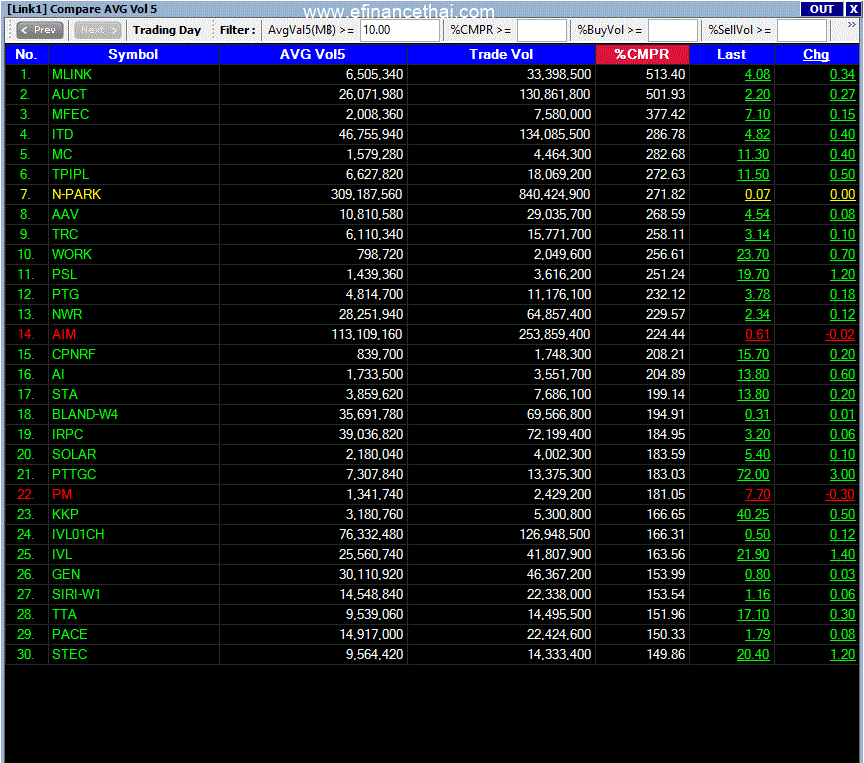Focus the AvgVal5(MB) filter input field
Image resolution: width=864 pixels, height=763 pixels.
coord(399,30)
